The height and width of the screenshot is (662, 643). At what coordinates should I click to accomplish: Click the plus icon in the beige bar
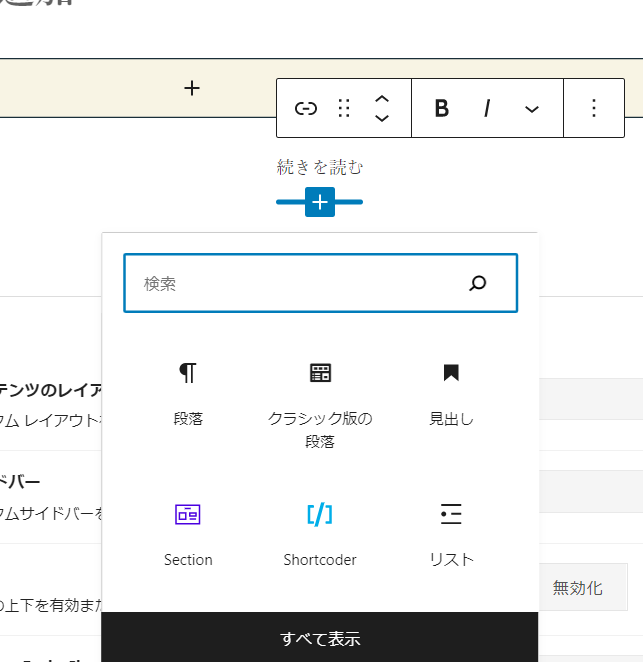coord(192,88)
